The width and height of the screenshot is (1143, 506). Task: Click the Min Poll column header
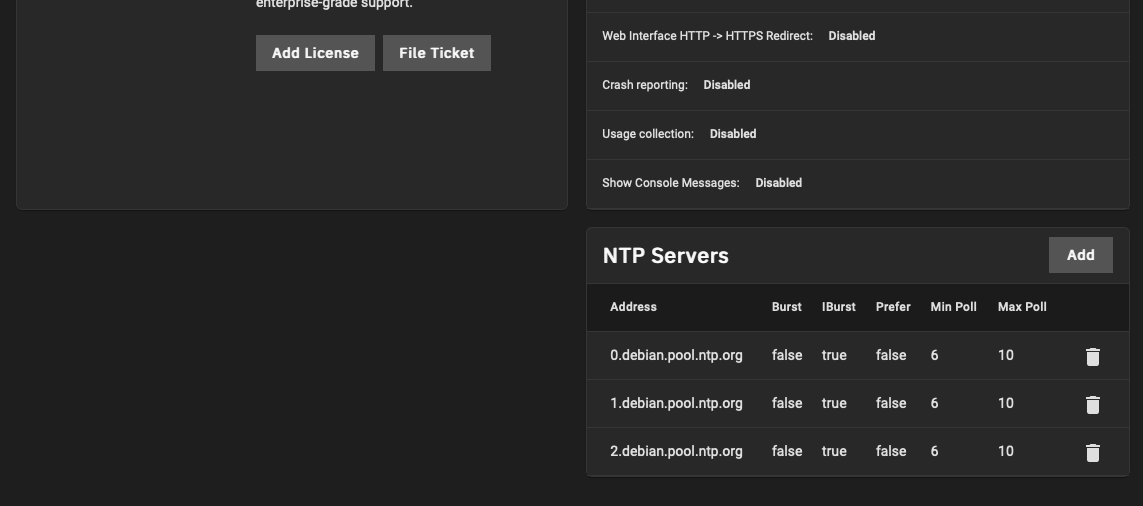click(x=953, y=307)
